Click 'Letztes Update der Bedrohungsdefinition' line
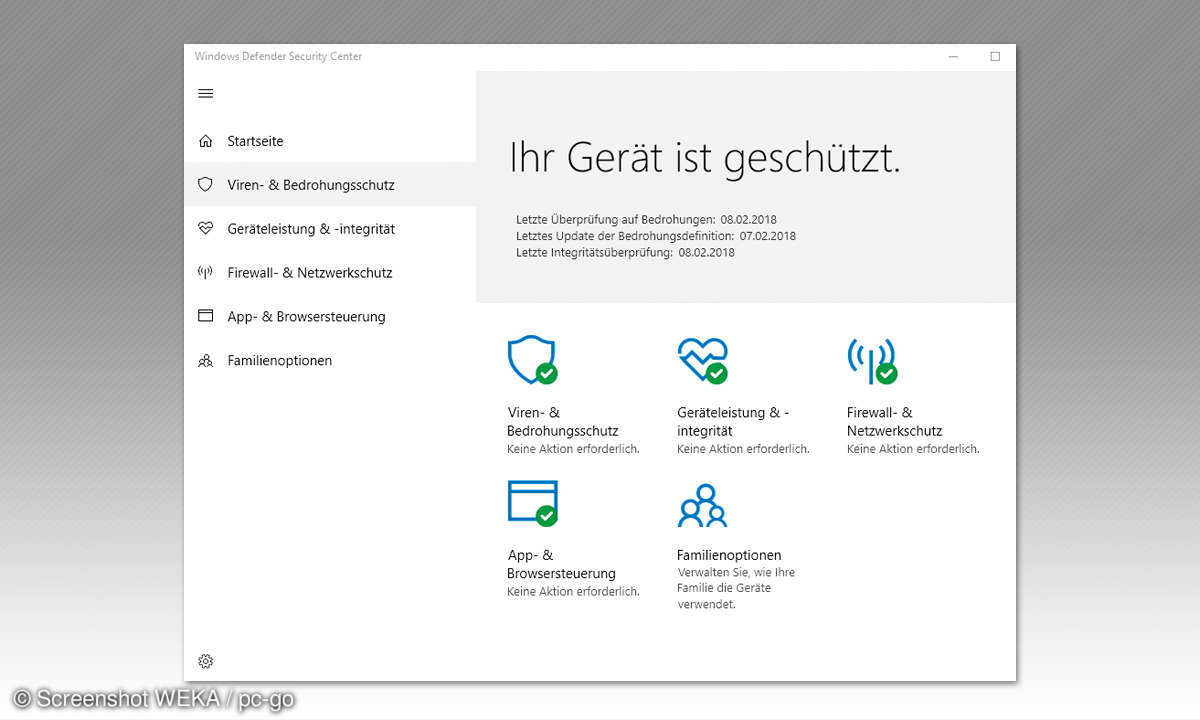Screen dimensions: 1200x720 (x=656, y=236)
